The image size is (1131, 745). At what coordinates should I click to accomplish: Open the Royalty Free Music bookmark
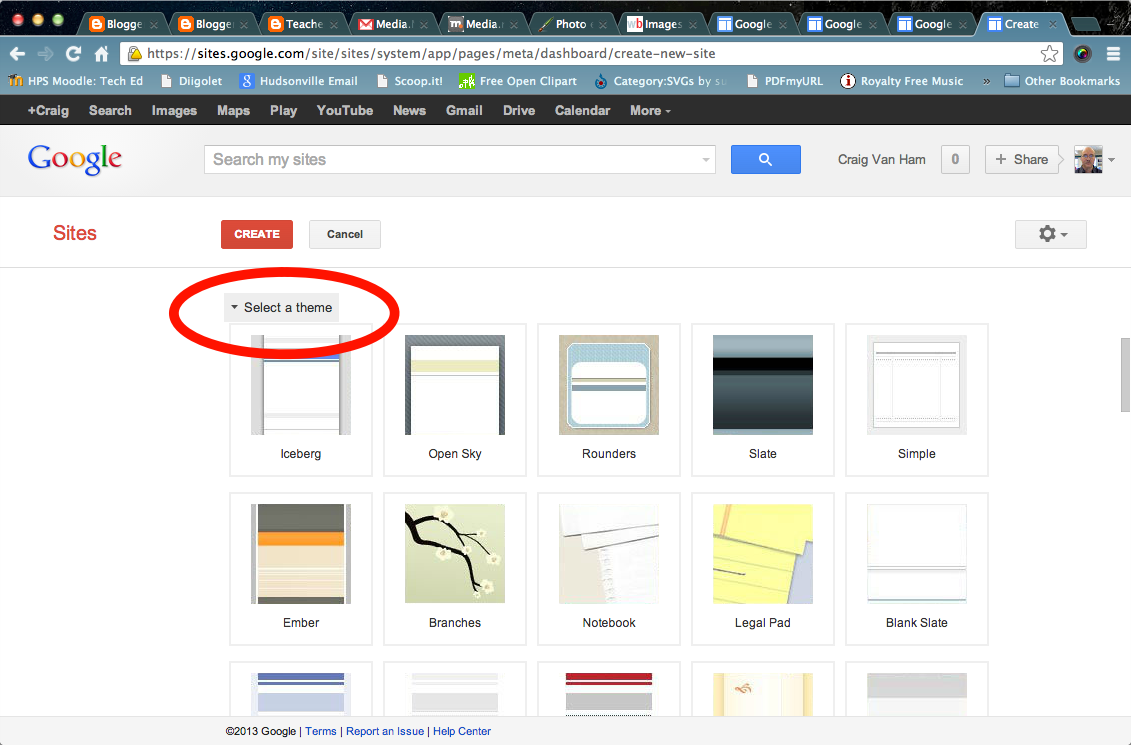tap(902, 81)
